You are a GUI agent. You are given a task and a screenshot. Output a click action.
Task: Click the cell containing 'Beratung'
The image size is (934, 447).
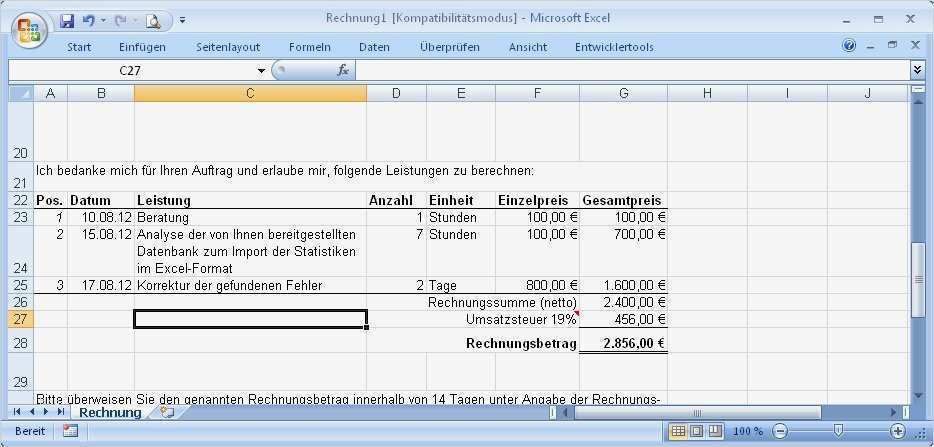point(250,218)
